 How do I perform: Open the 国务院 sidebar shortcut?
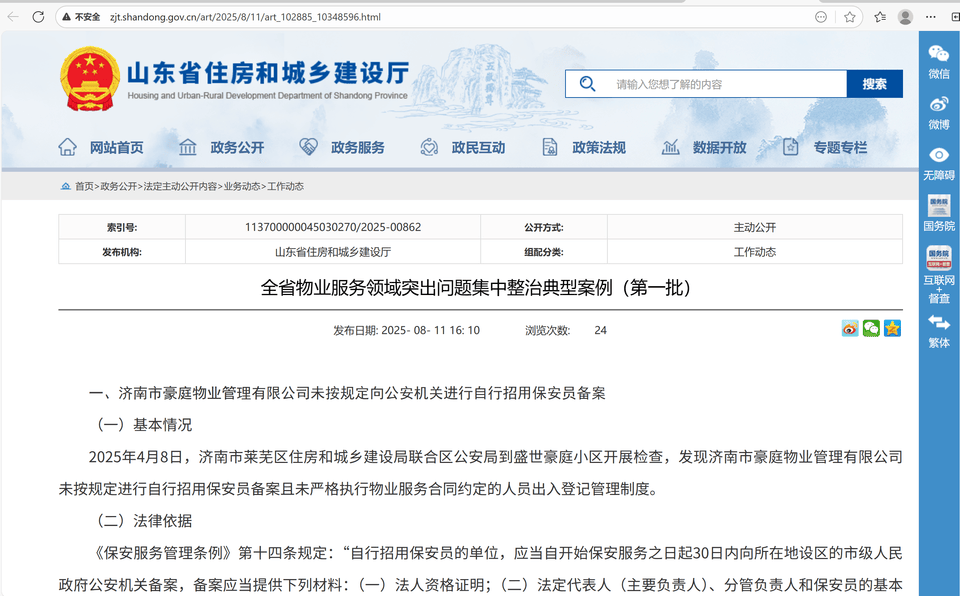coord(938,210)
